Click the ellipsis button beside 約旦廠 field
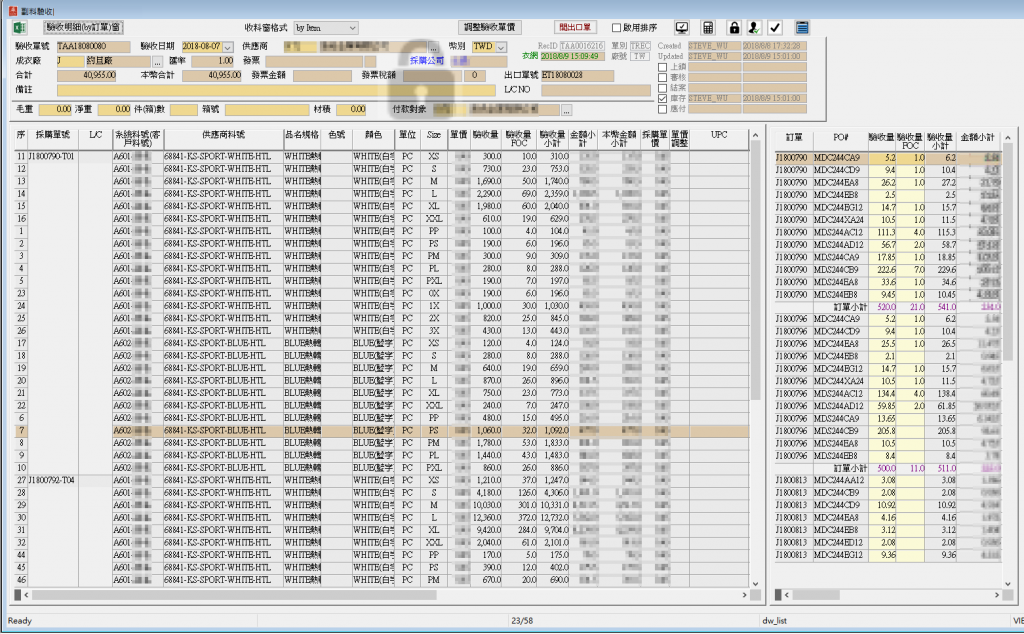 [x=157, y=61]
